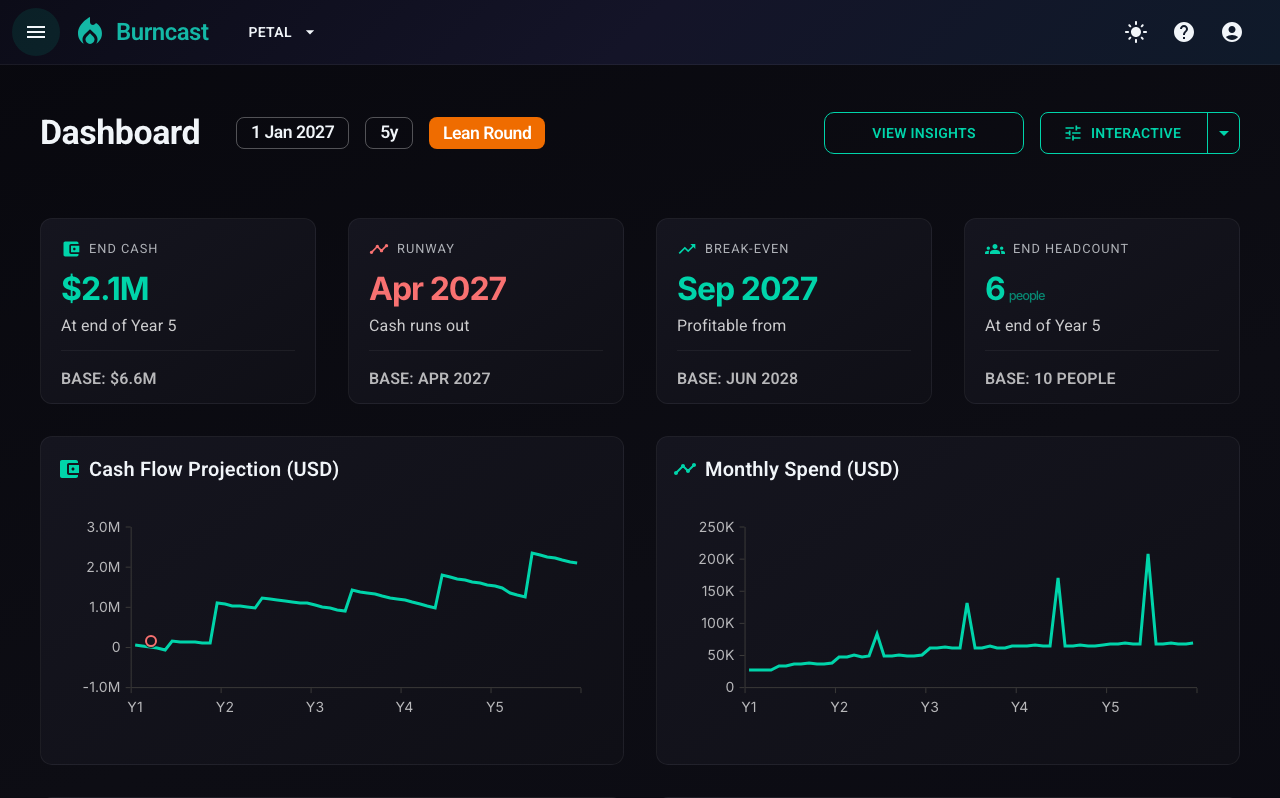Click the 1 Jan 2027 start date chip
This screenshot has height=798, width=1280.
292,133
